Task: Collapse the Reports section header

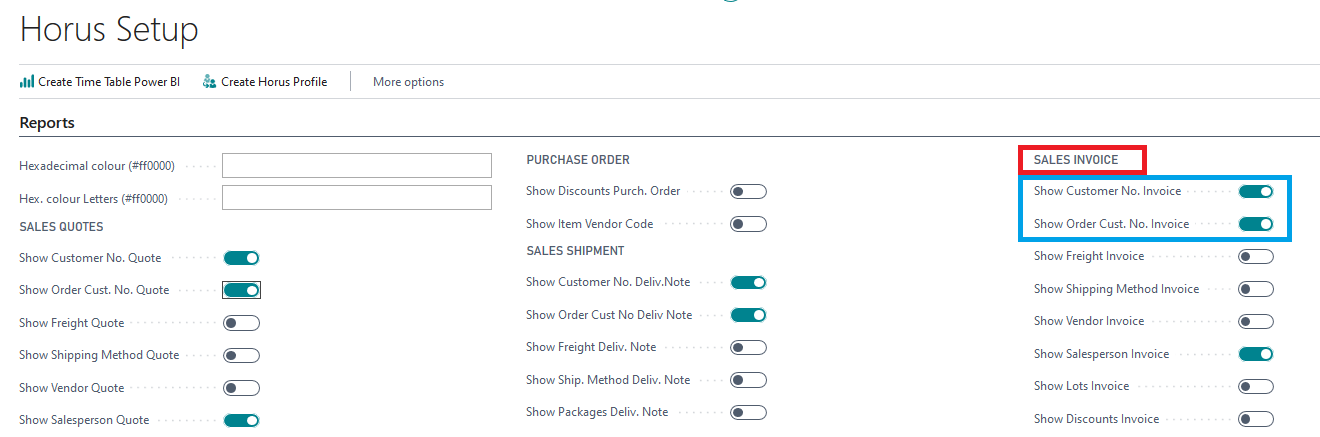Action: coord(47,123)
